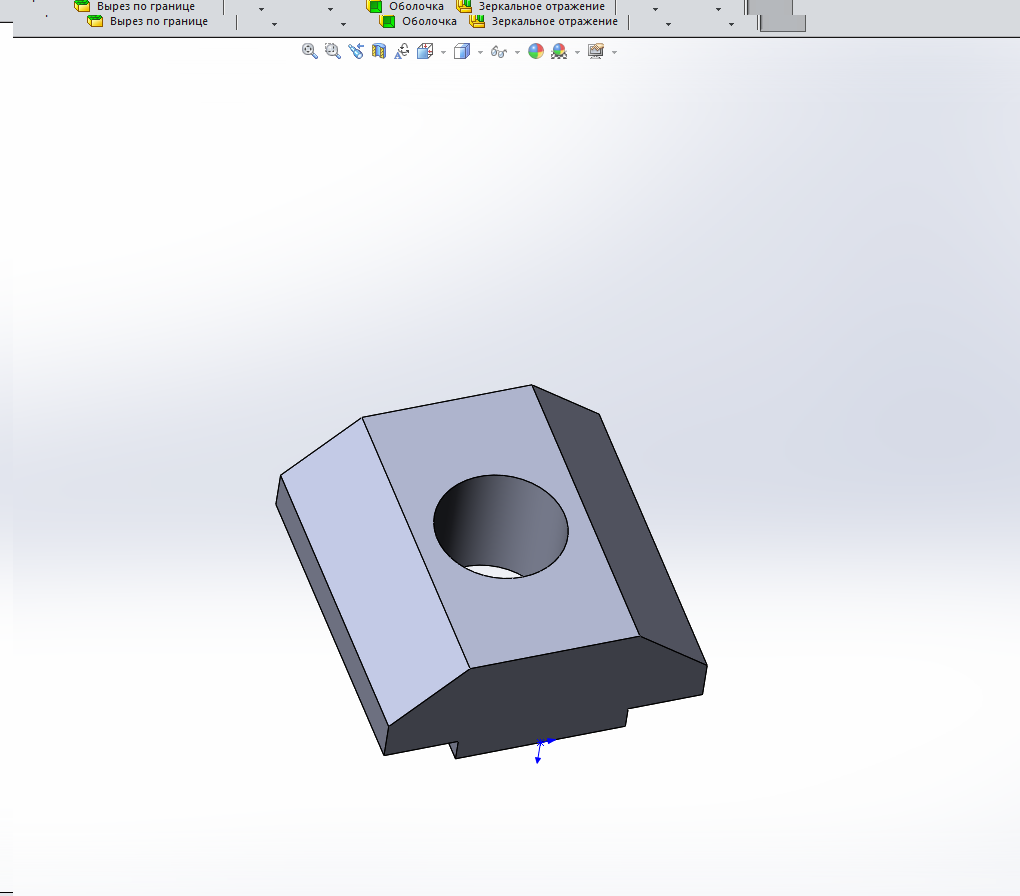The height and width of the screenshot is (896, 1020).
Task: Expand the View Orientation dropdown arrow
Action: 444,52
